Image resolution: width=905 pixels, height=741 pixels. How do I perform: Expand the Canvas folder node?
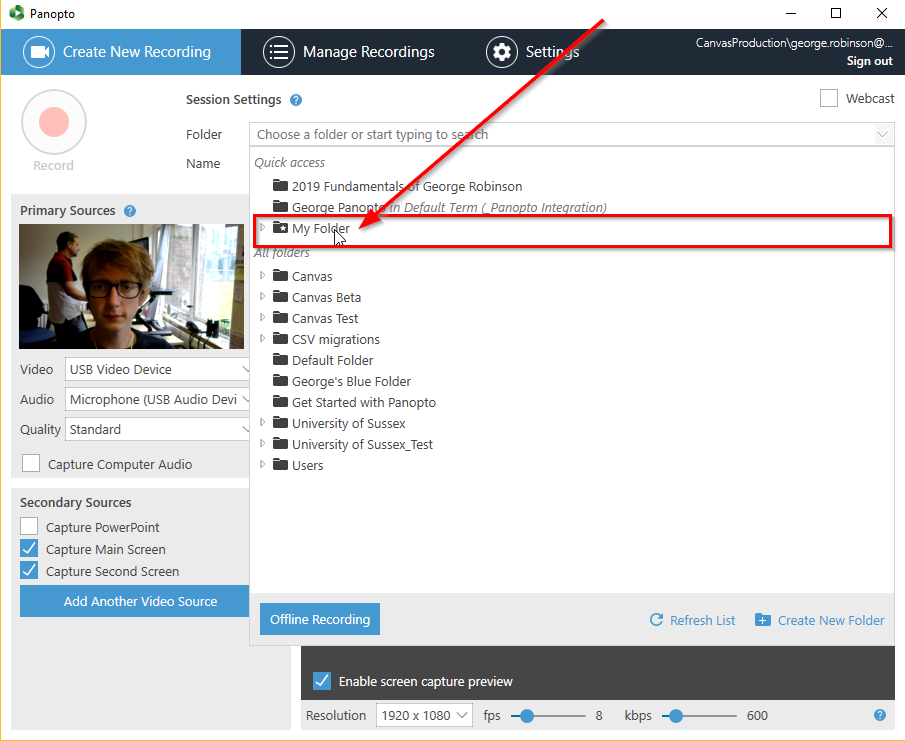(x=262, y=275)
